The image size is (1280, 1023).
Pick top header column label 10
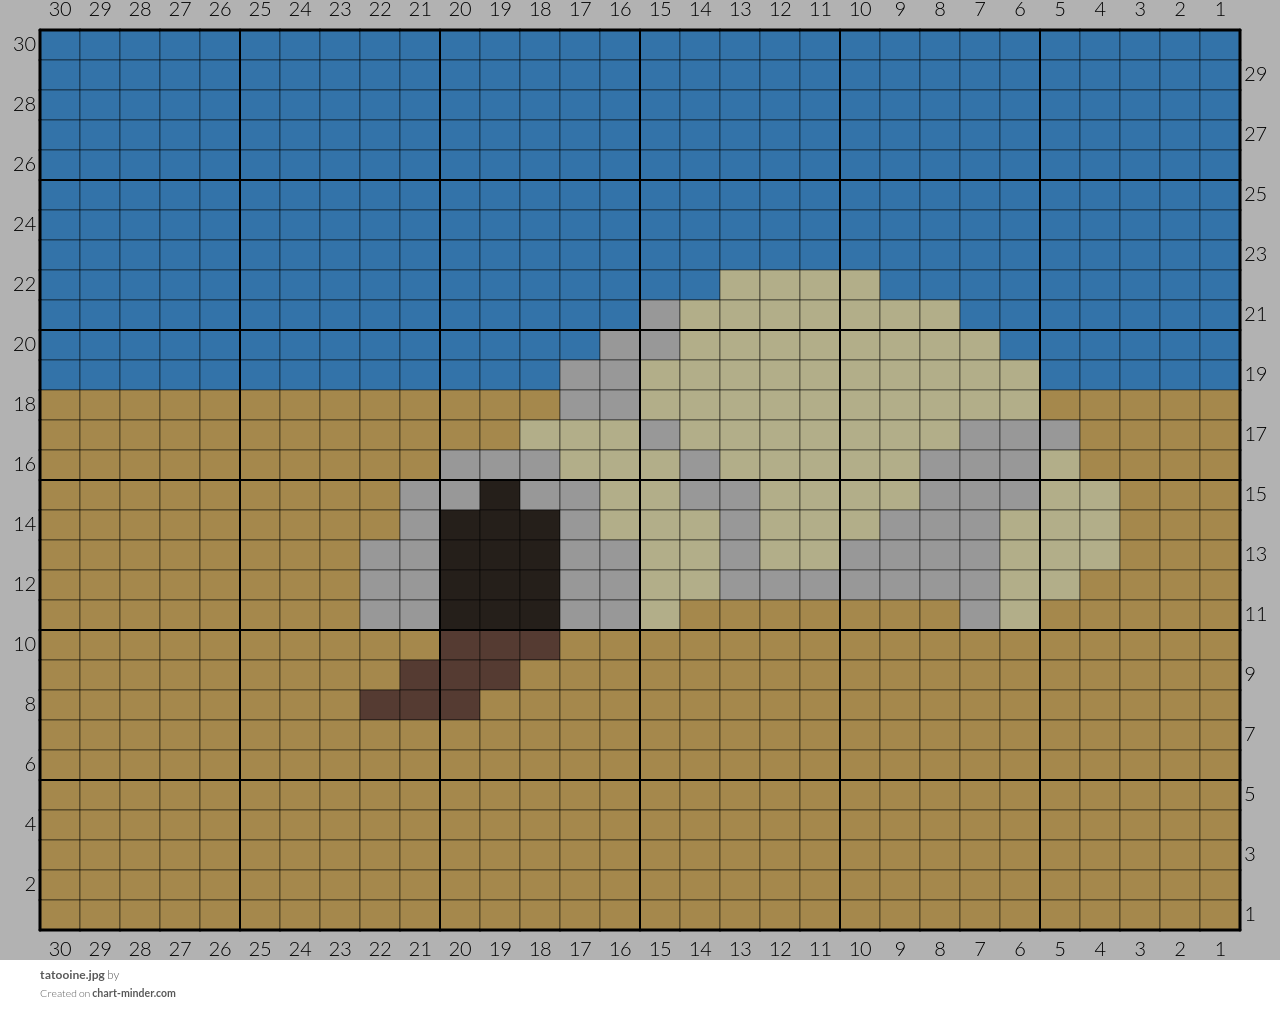pyautogui.click(x=860, y=10)
